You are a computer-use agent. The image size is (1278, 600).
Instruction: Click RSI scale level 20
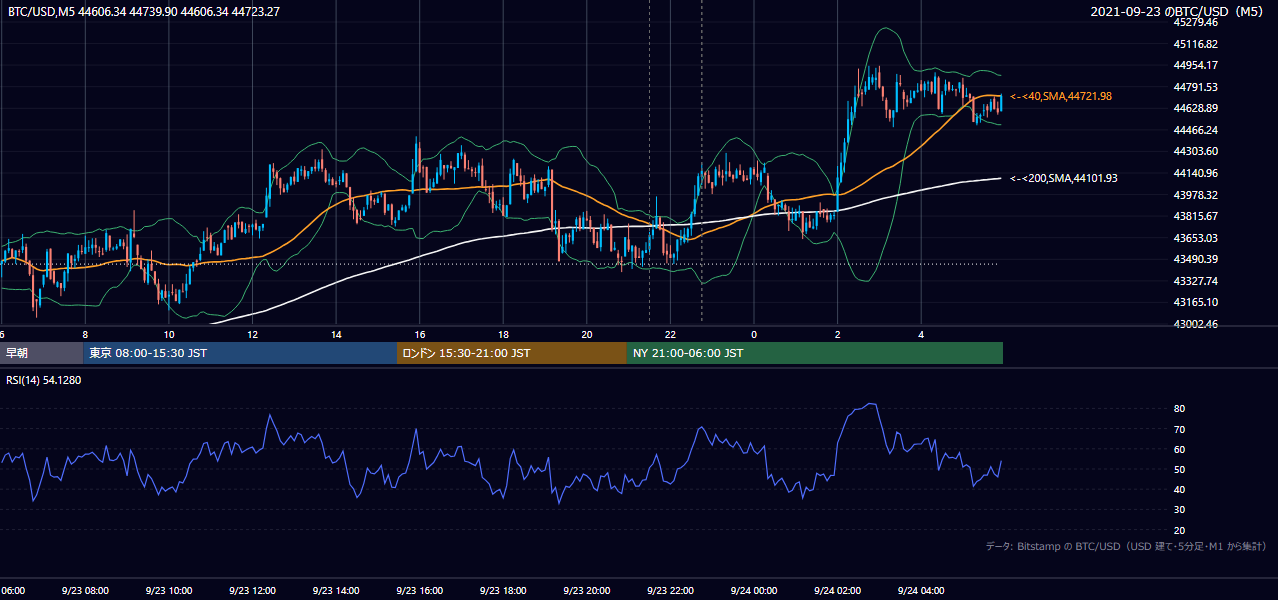1179,530
